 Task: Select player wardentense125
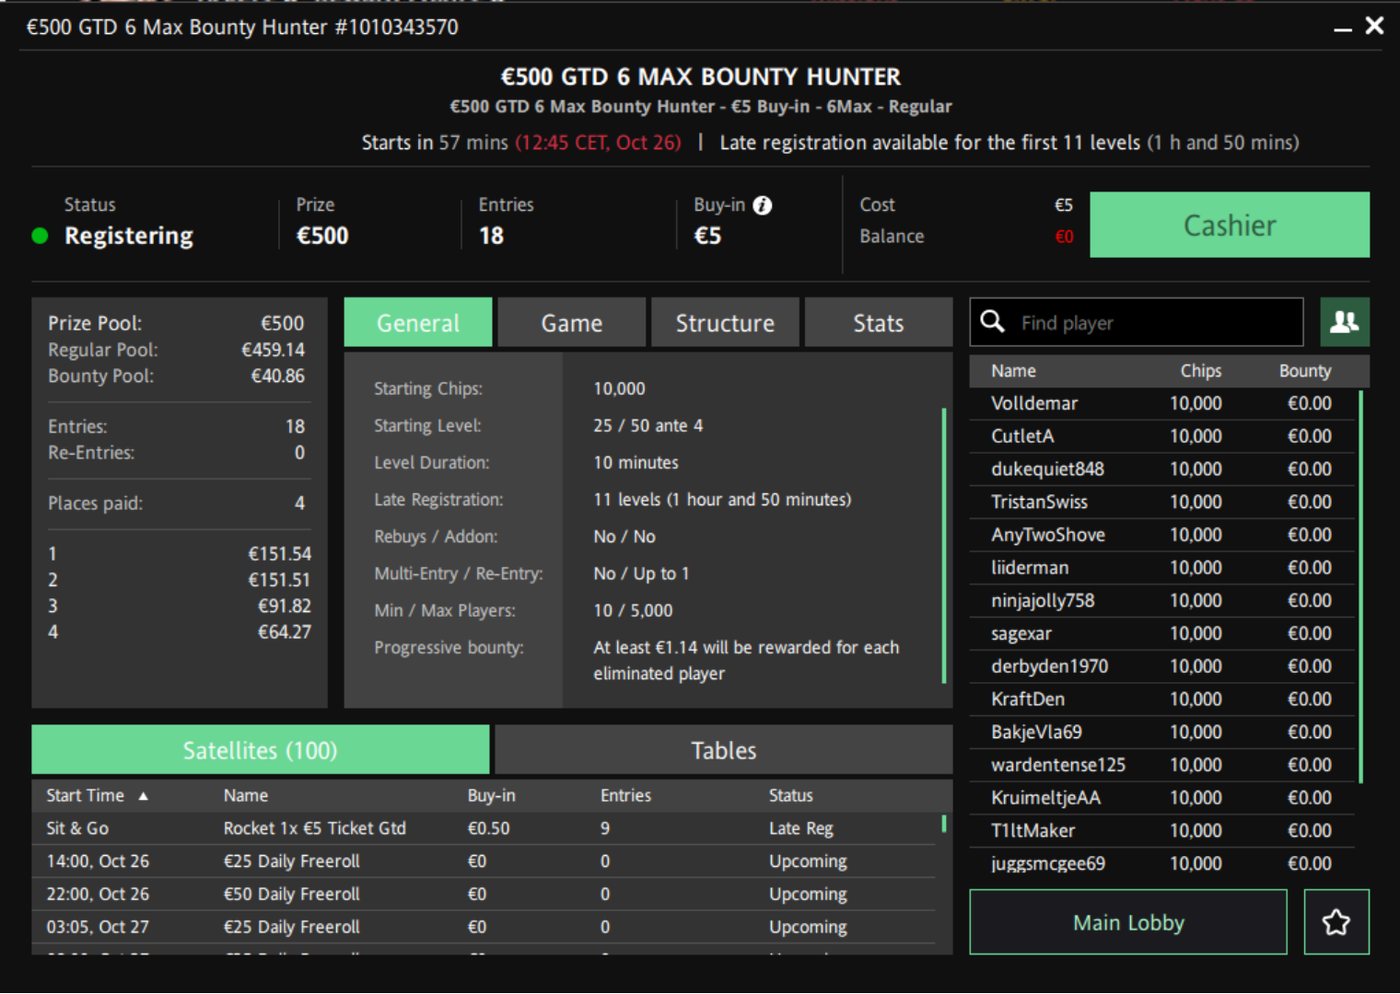tap(1163, 765)
